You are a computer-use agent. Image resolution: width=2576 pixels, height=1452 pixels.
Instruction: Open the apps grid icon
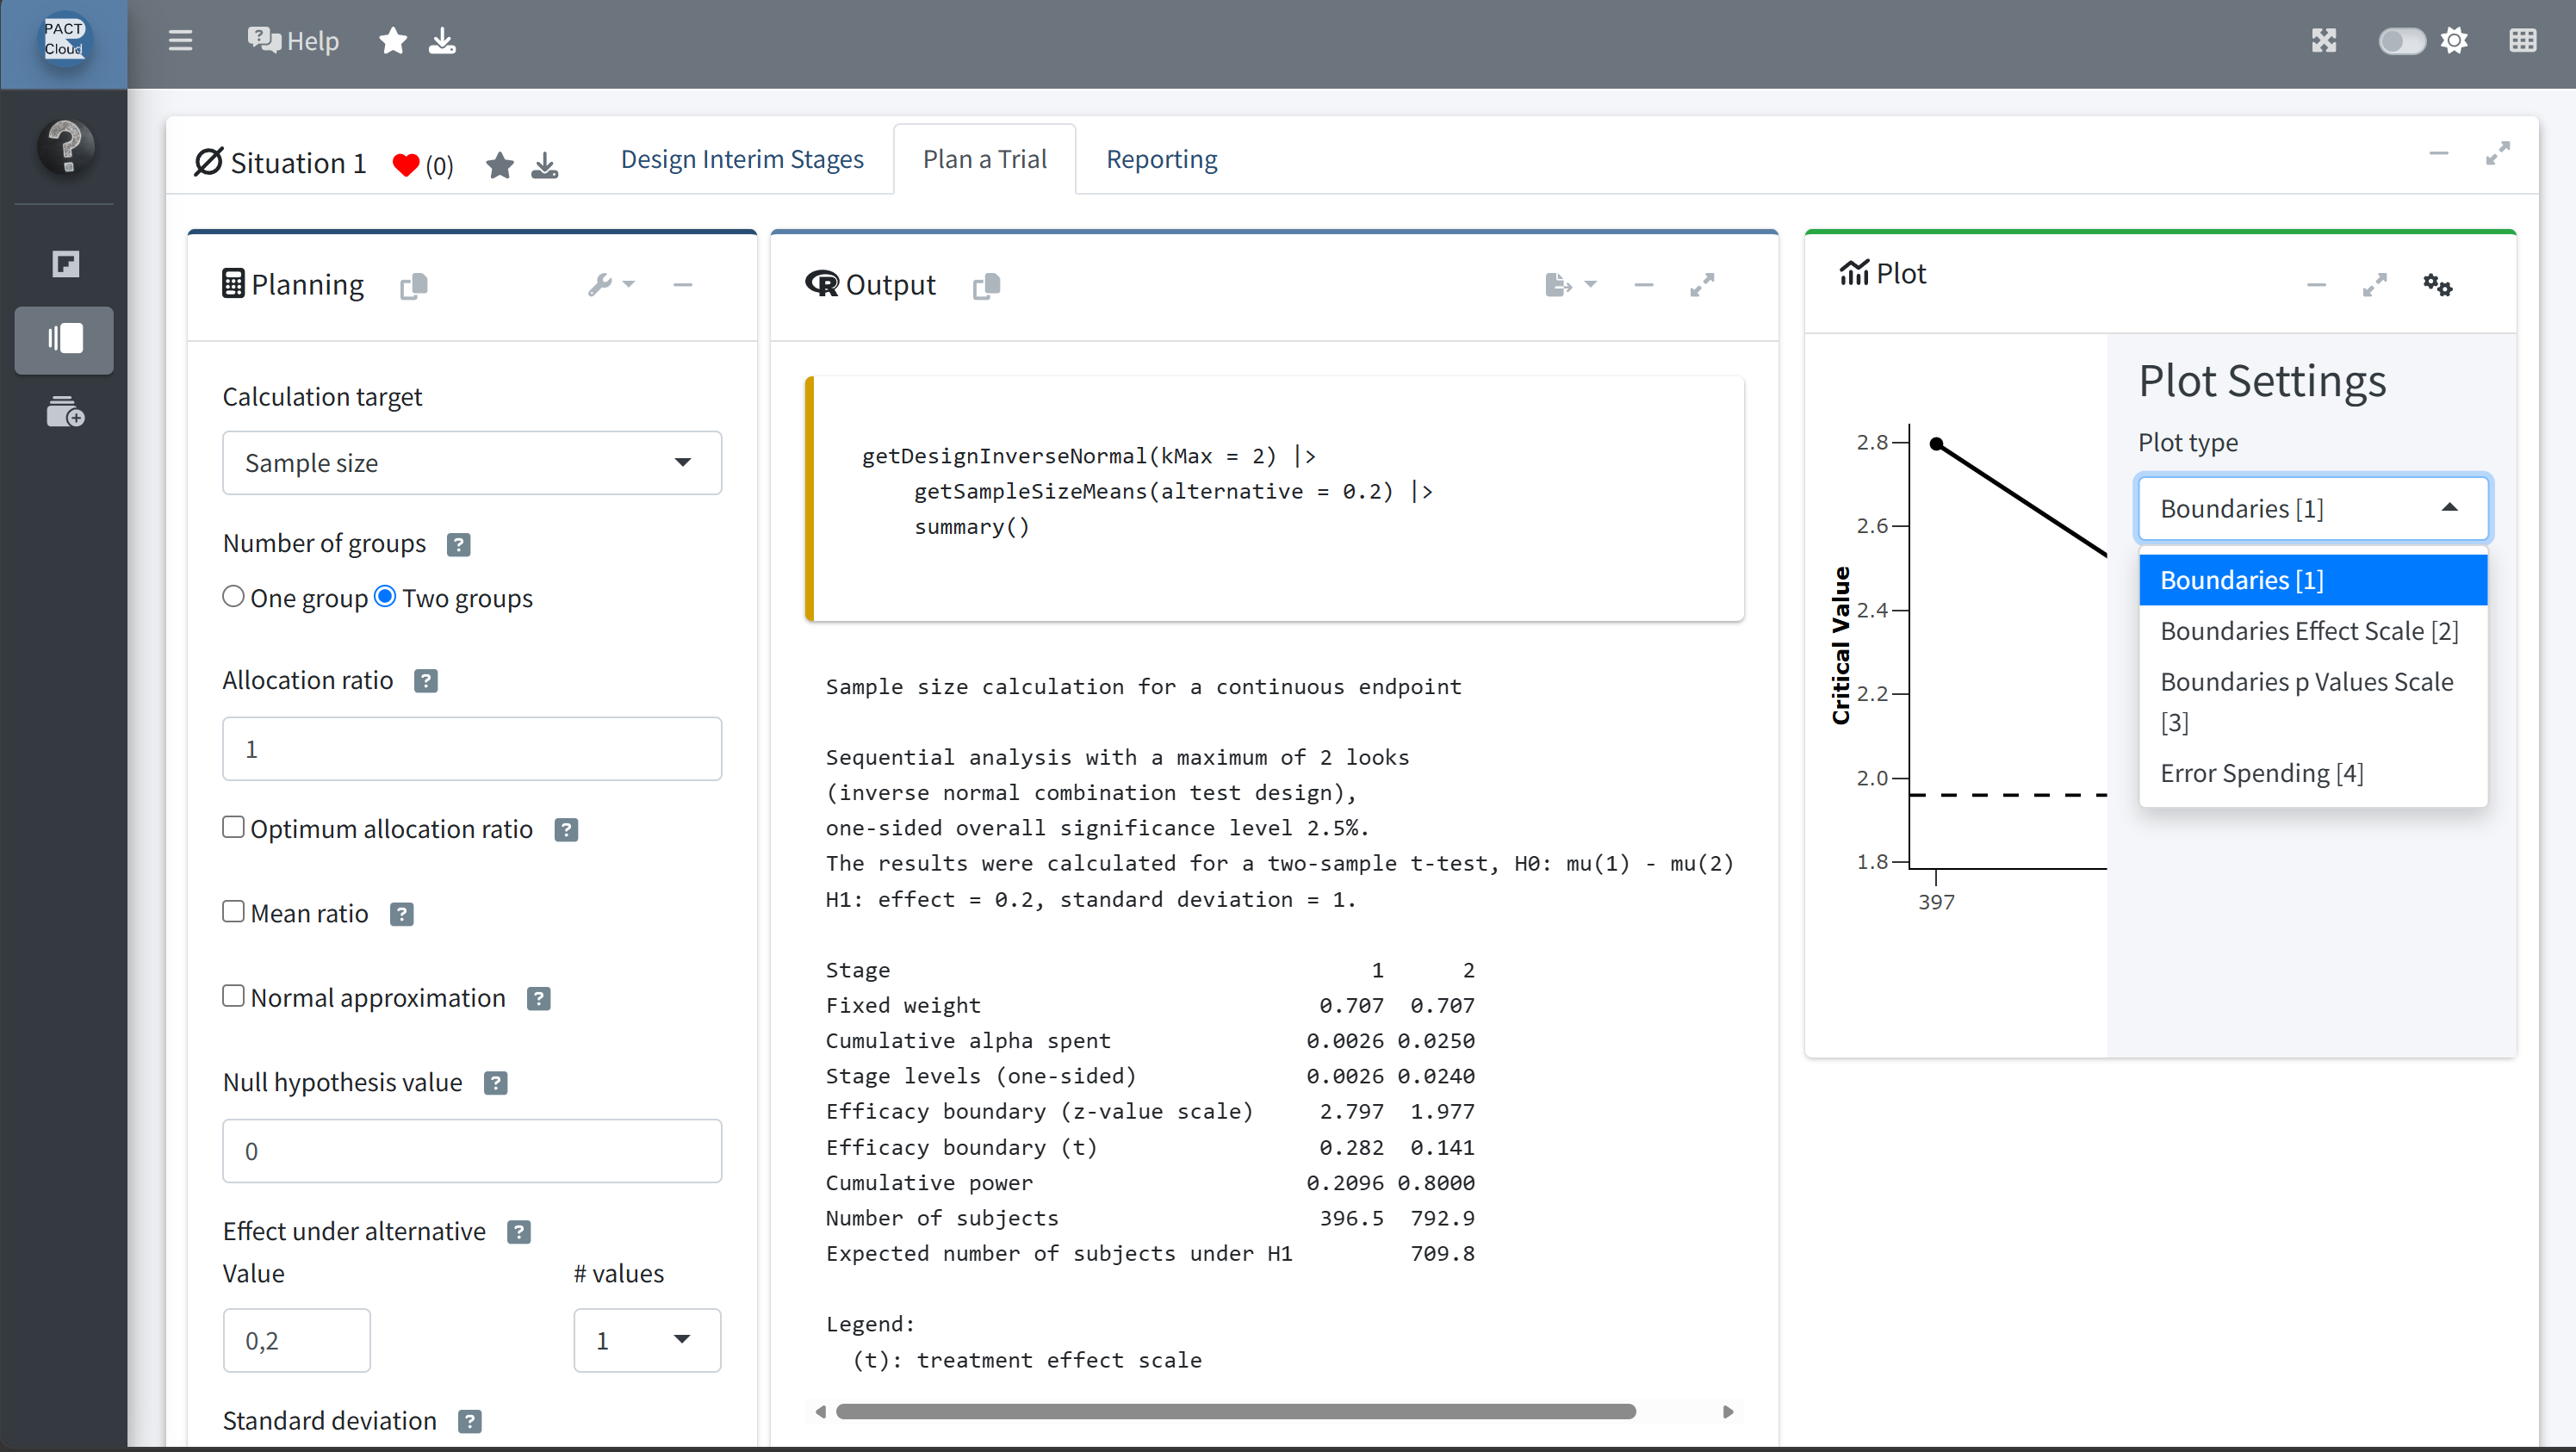tap(2523, 41)
